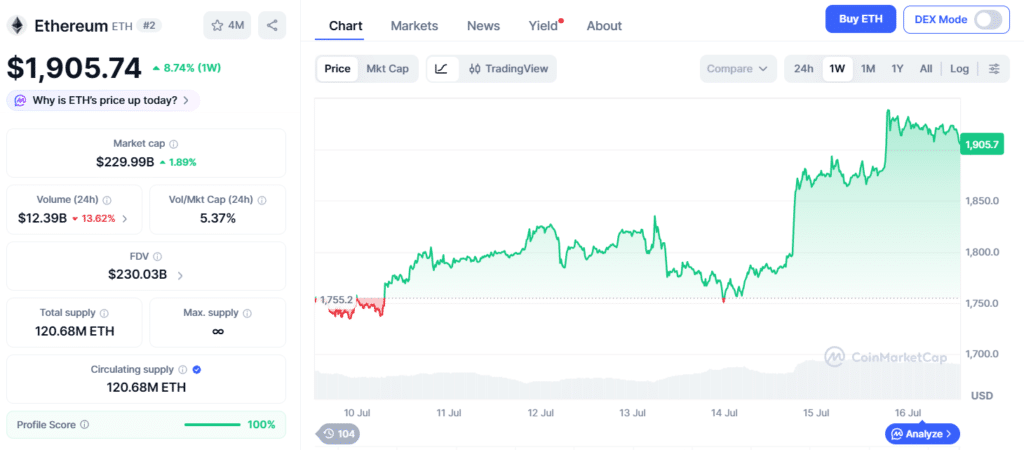The height and width of the screenshot is (450, 1024).
Task: Toggle Log scale on the chart
Action: click(x=959, y=69)
